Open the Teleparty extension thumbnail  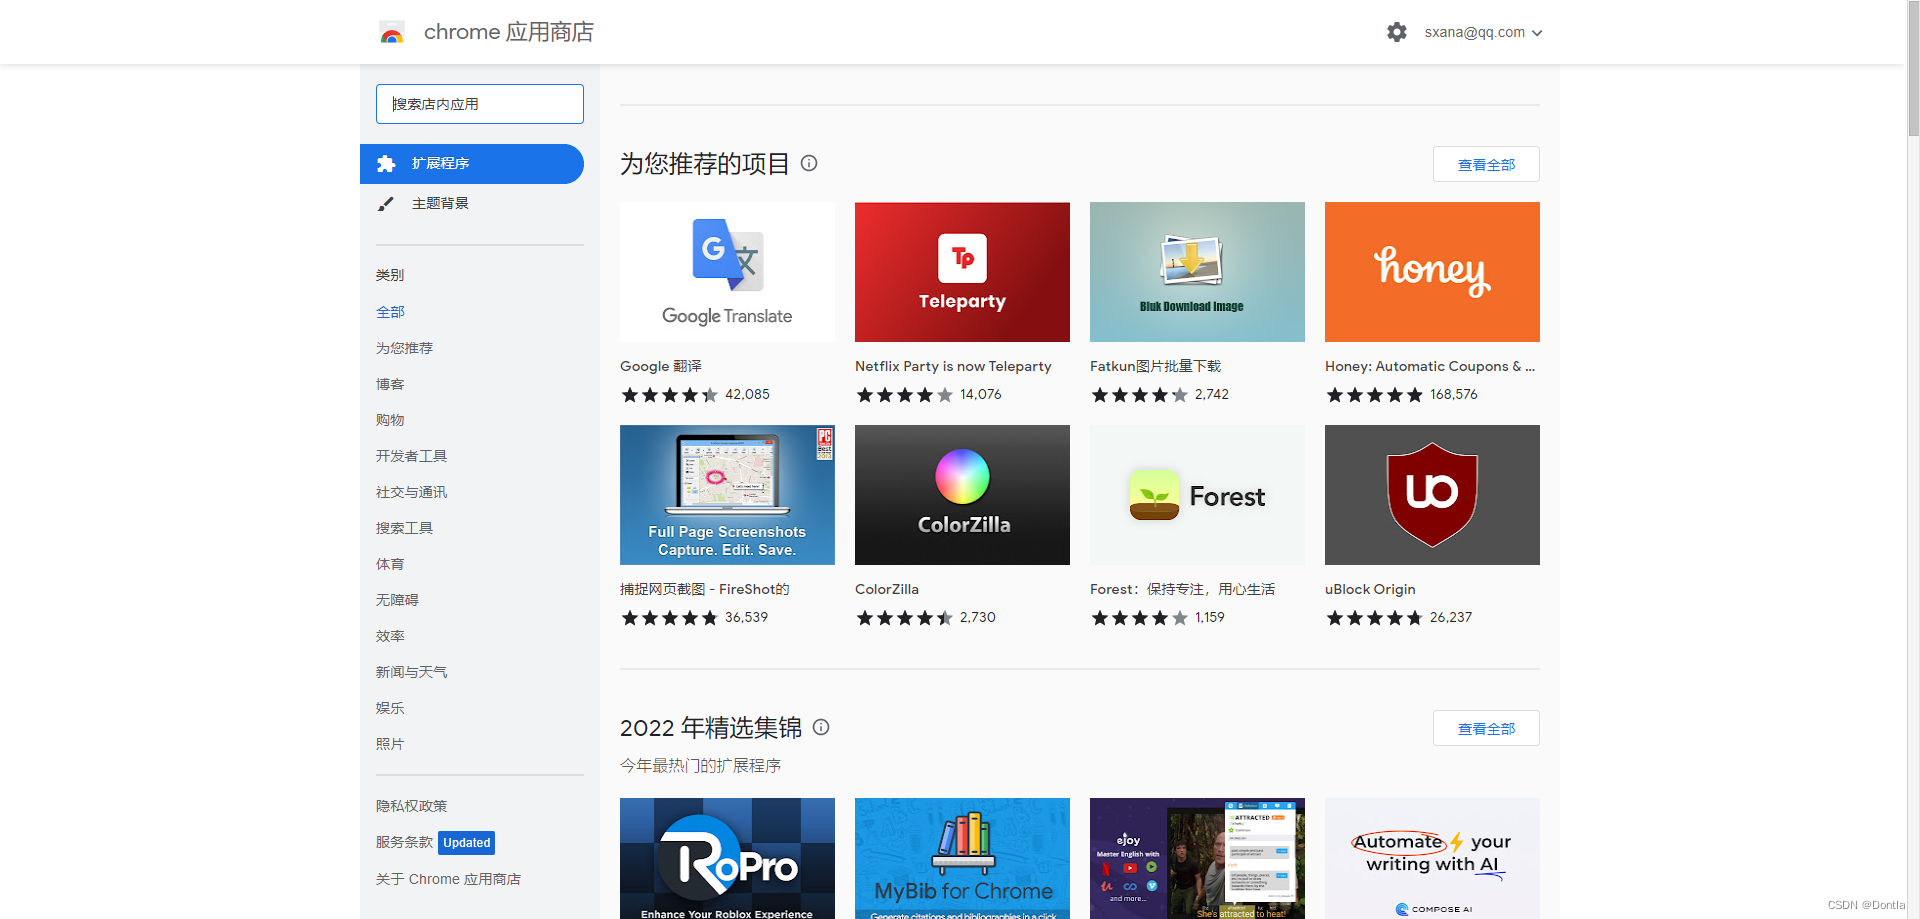point(962,272)
